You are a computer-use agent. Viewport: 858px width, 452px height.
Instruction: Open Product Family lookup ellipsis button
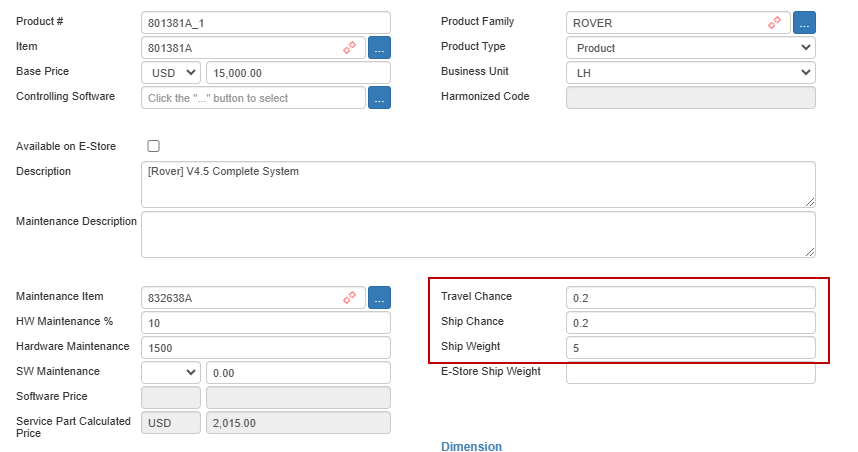[x=804, y=23]
